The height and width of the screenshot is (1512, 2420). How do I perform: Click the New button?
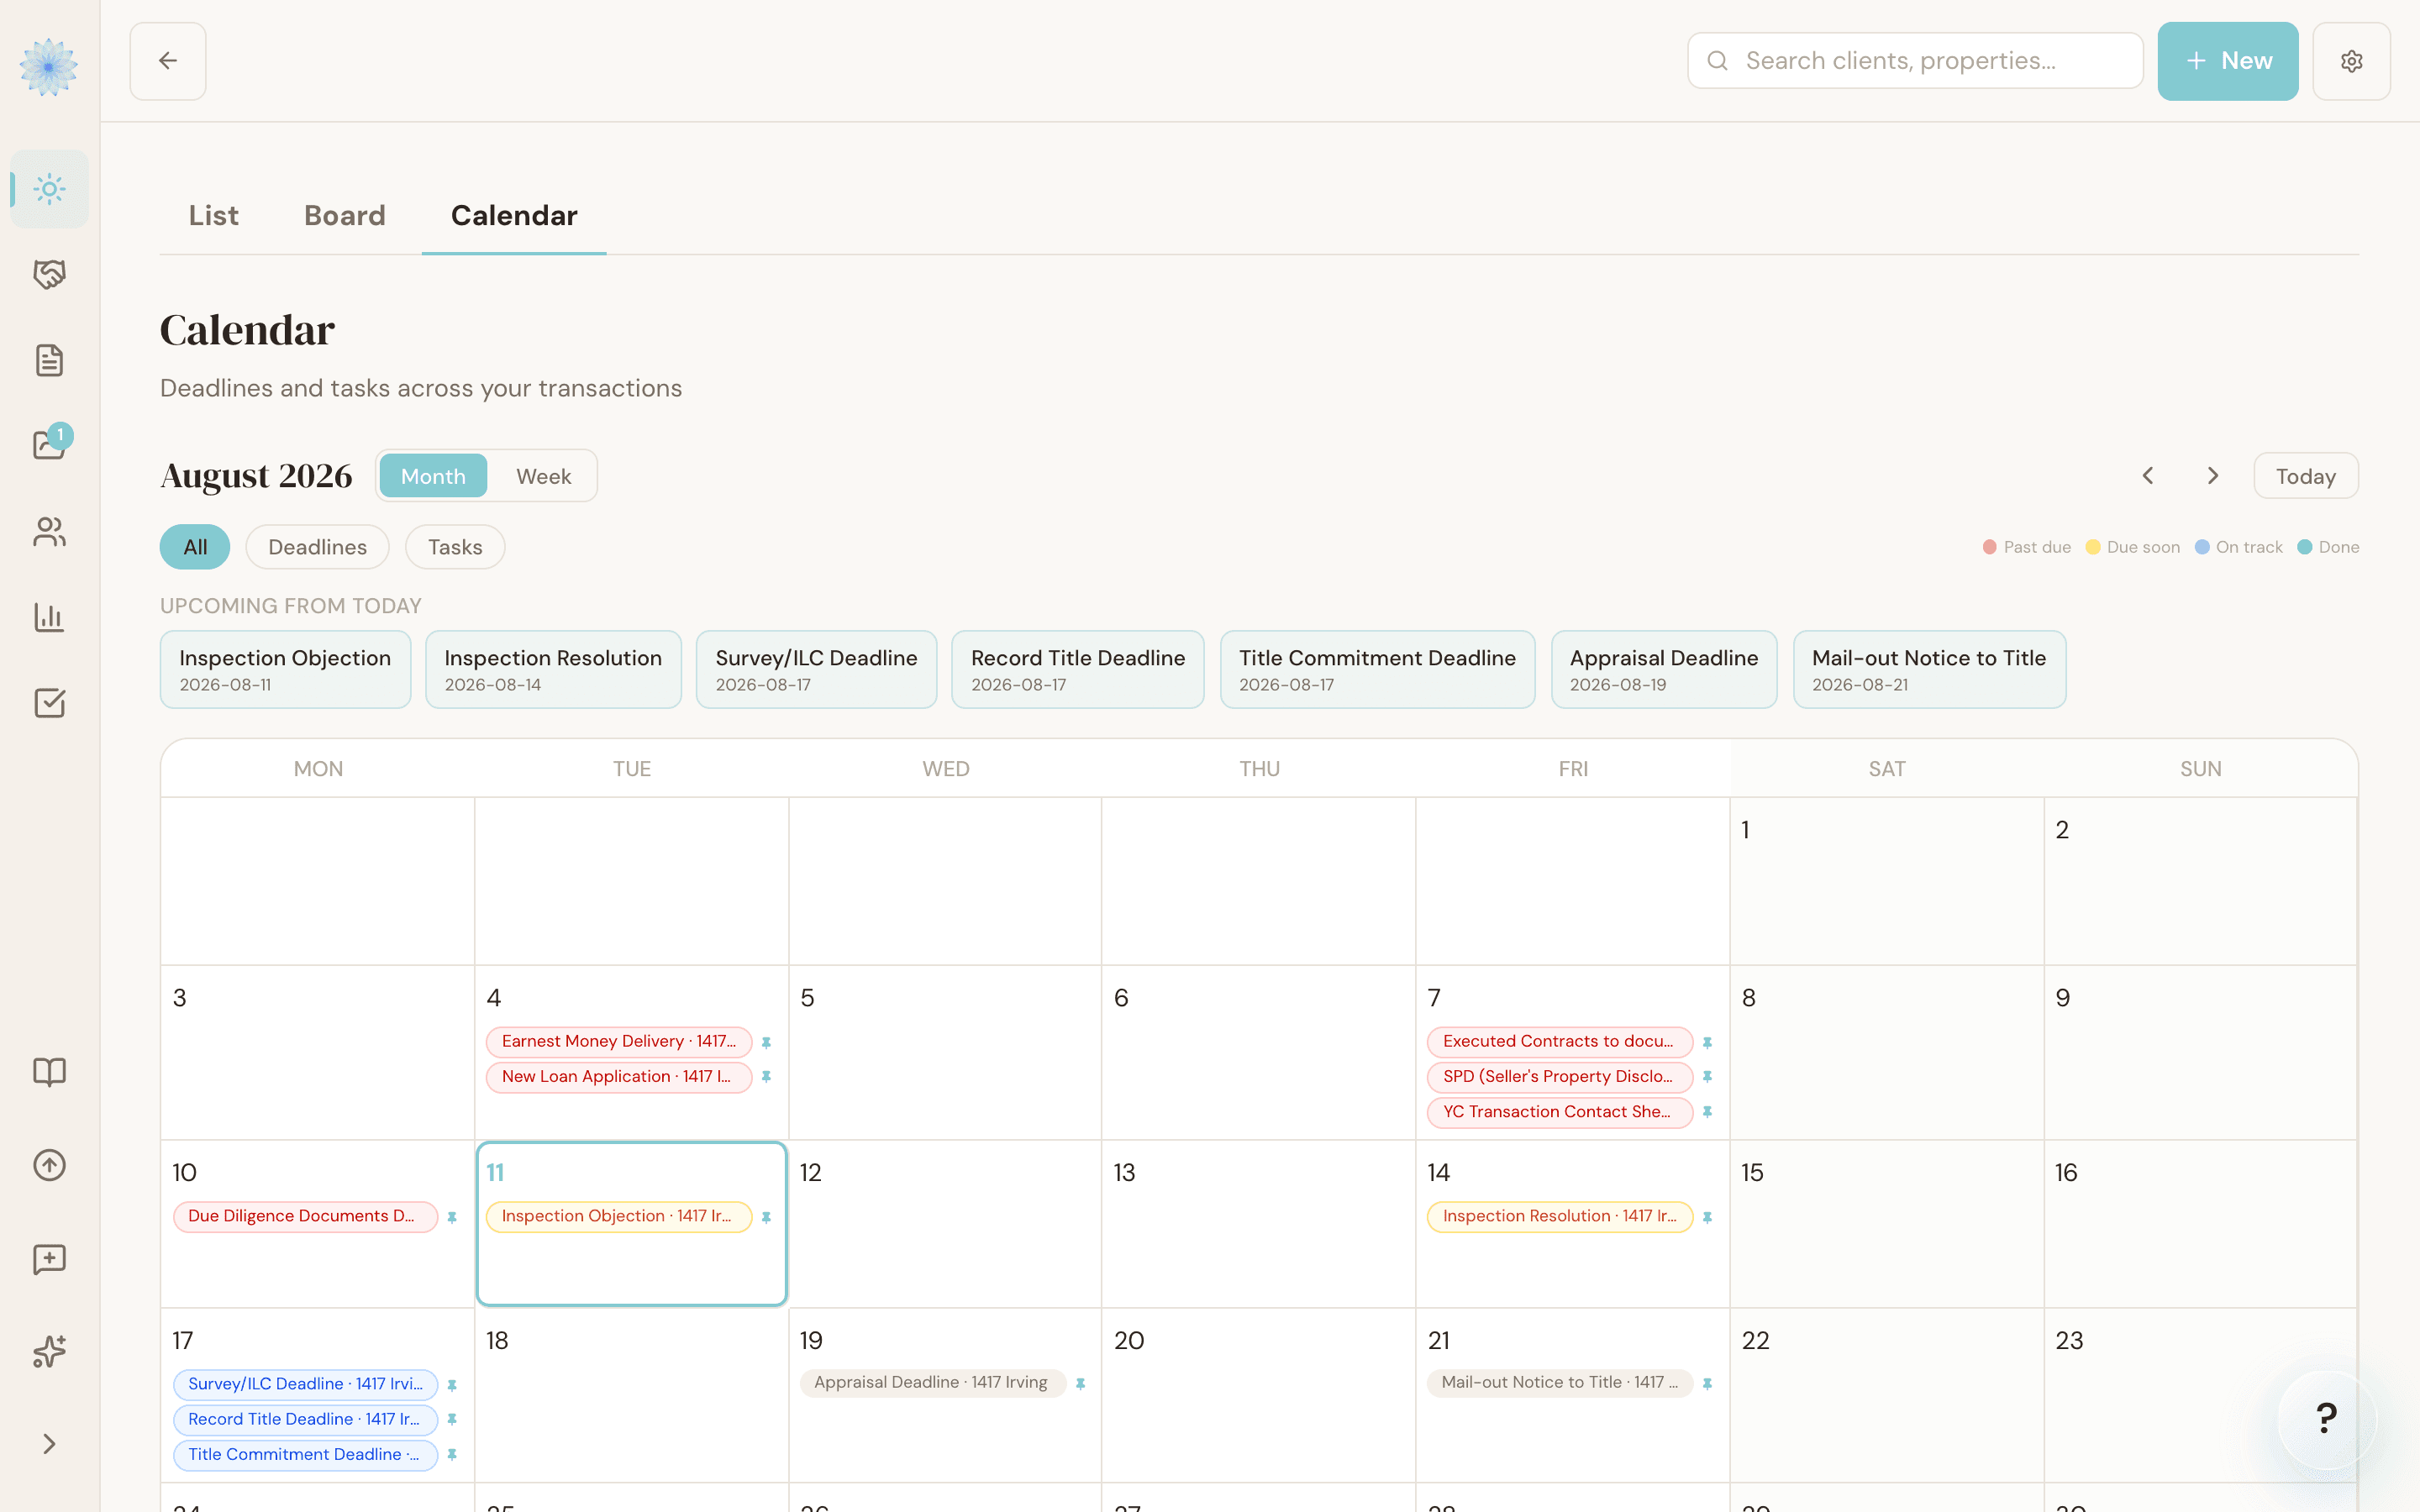(x=2227, y=61)
